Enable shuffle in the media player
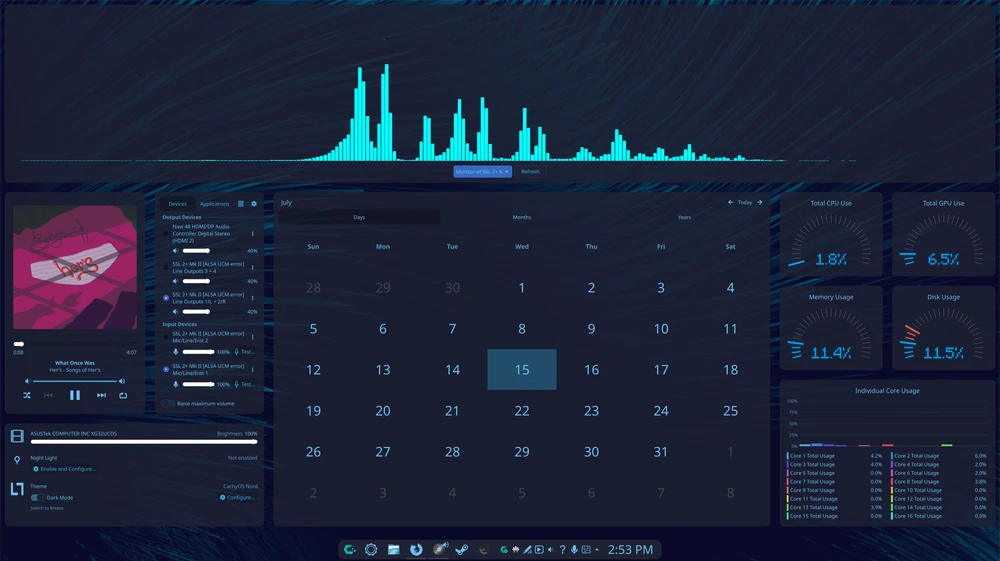Viewport: 1000px width, 561px height. point(27,395)
